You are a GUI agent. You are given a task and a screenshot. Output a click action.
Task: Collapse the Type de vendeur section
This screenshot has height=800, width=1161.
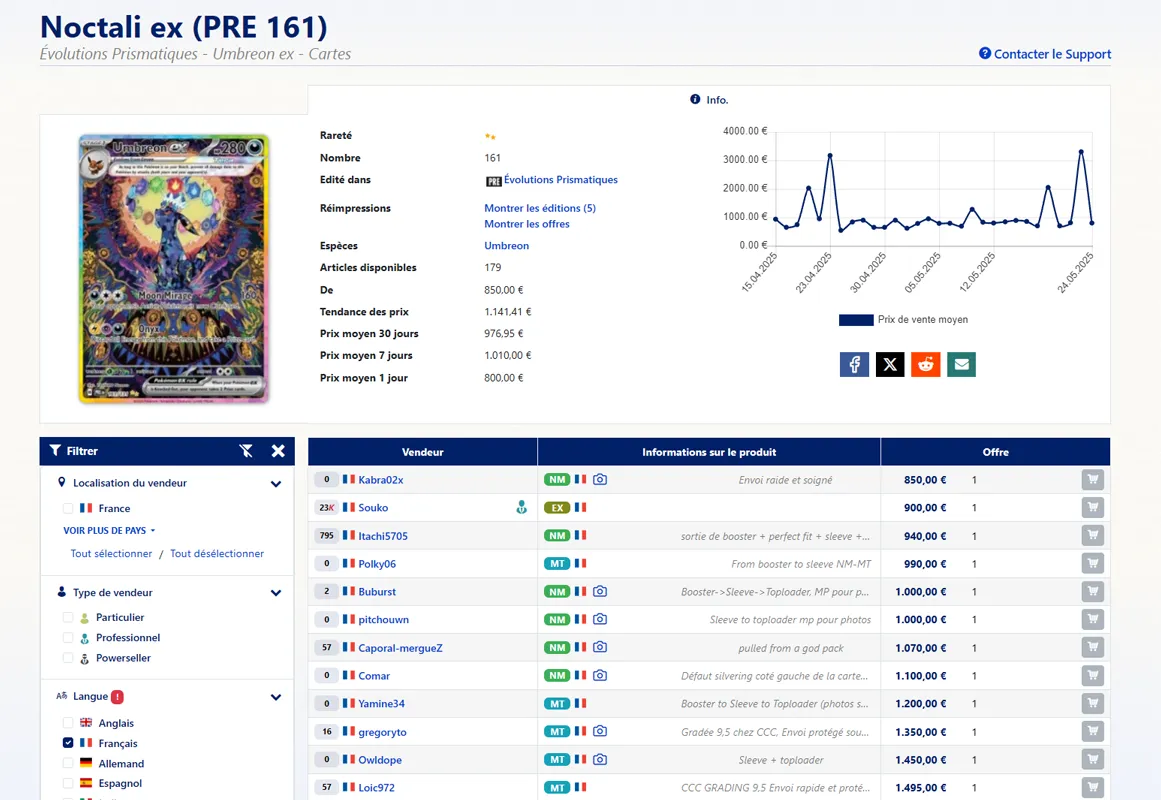click(275, 593)
